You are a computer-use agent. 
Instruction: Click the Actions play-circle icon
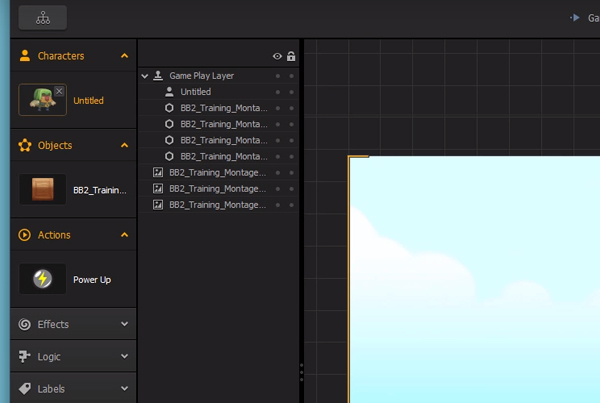click(24, 235)
